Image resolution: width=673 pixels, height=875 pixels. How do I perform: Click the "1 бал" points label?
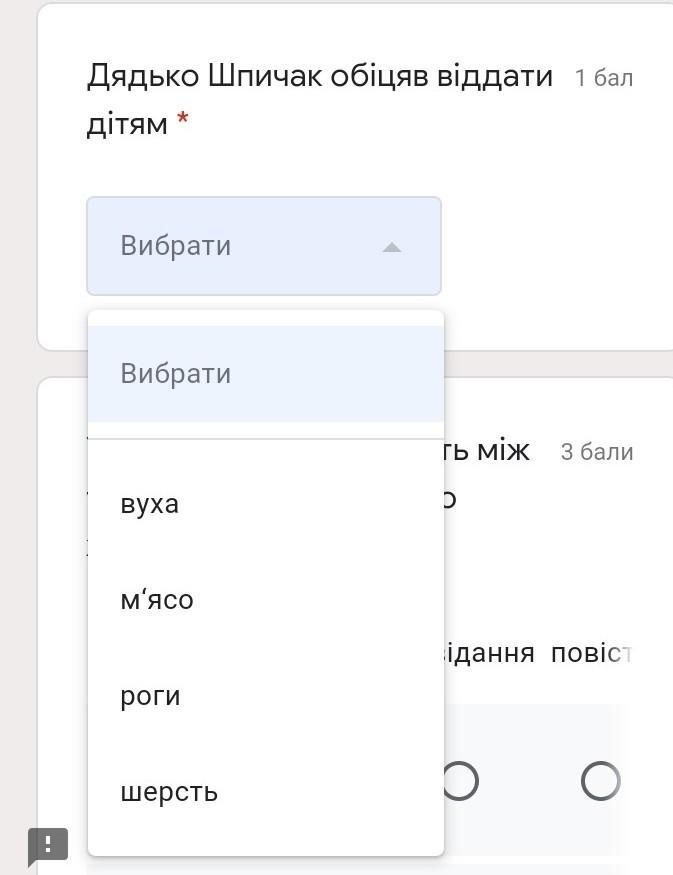coord(604,78)
